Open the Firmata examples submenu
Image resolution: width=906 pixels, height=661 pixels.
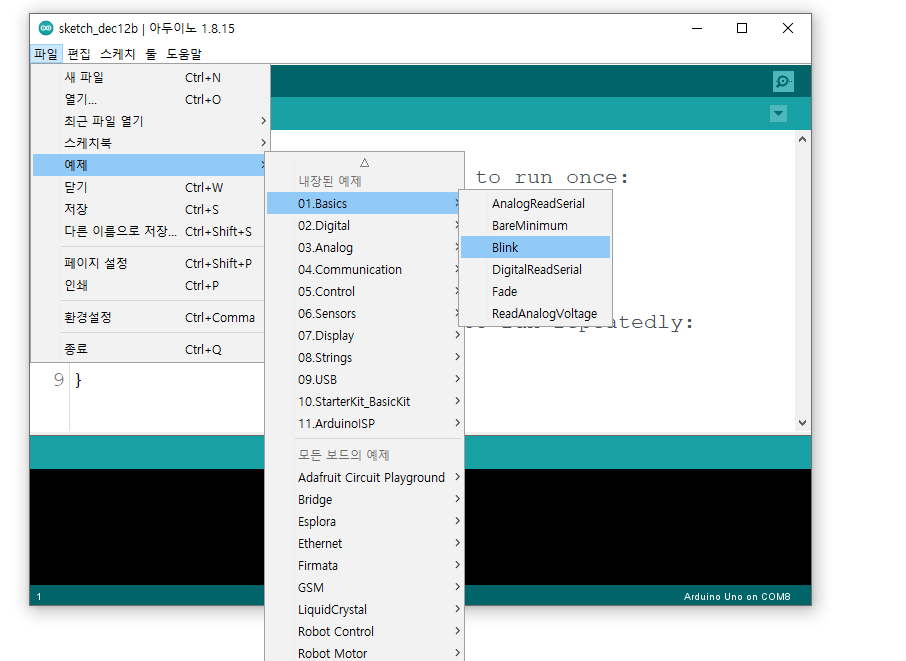click(364, 565)
